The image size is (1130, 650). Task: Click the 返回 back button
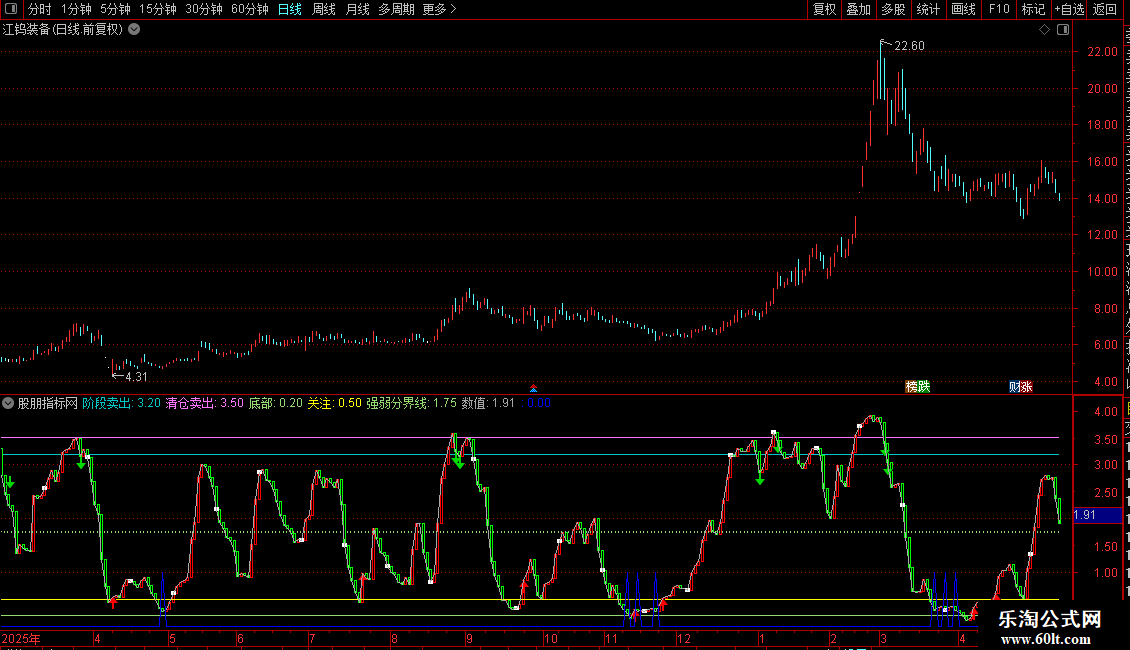1105,9
